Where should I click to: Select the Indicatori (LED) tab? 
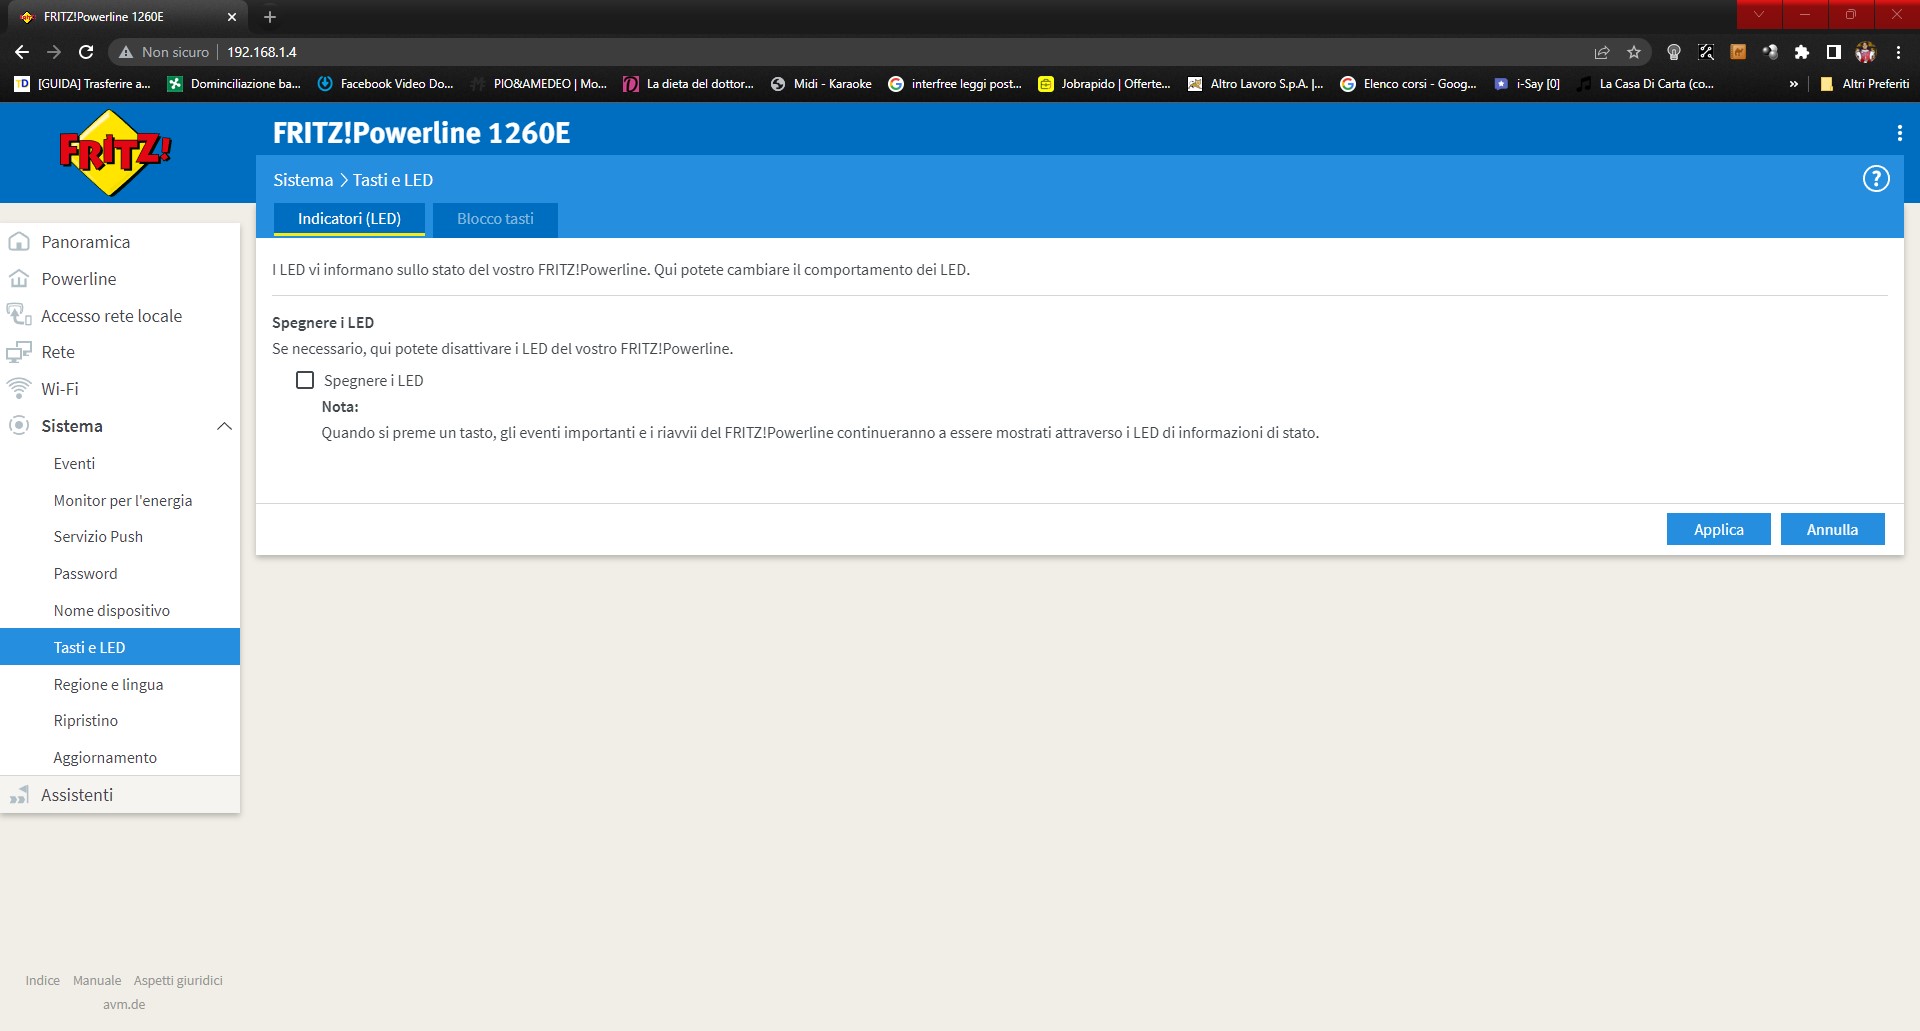click(x=349, y=219)
